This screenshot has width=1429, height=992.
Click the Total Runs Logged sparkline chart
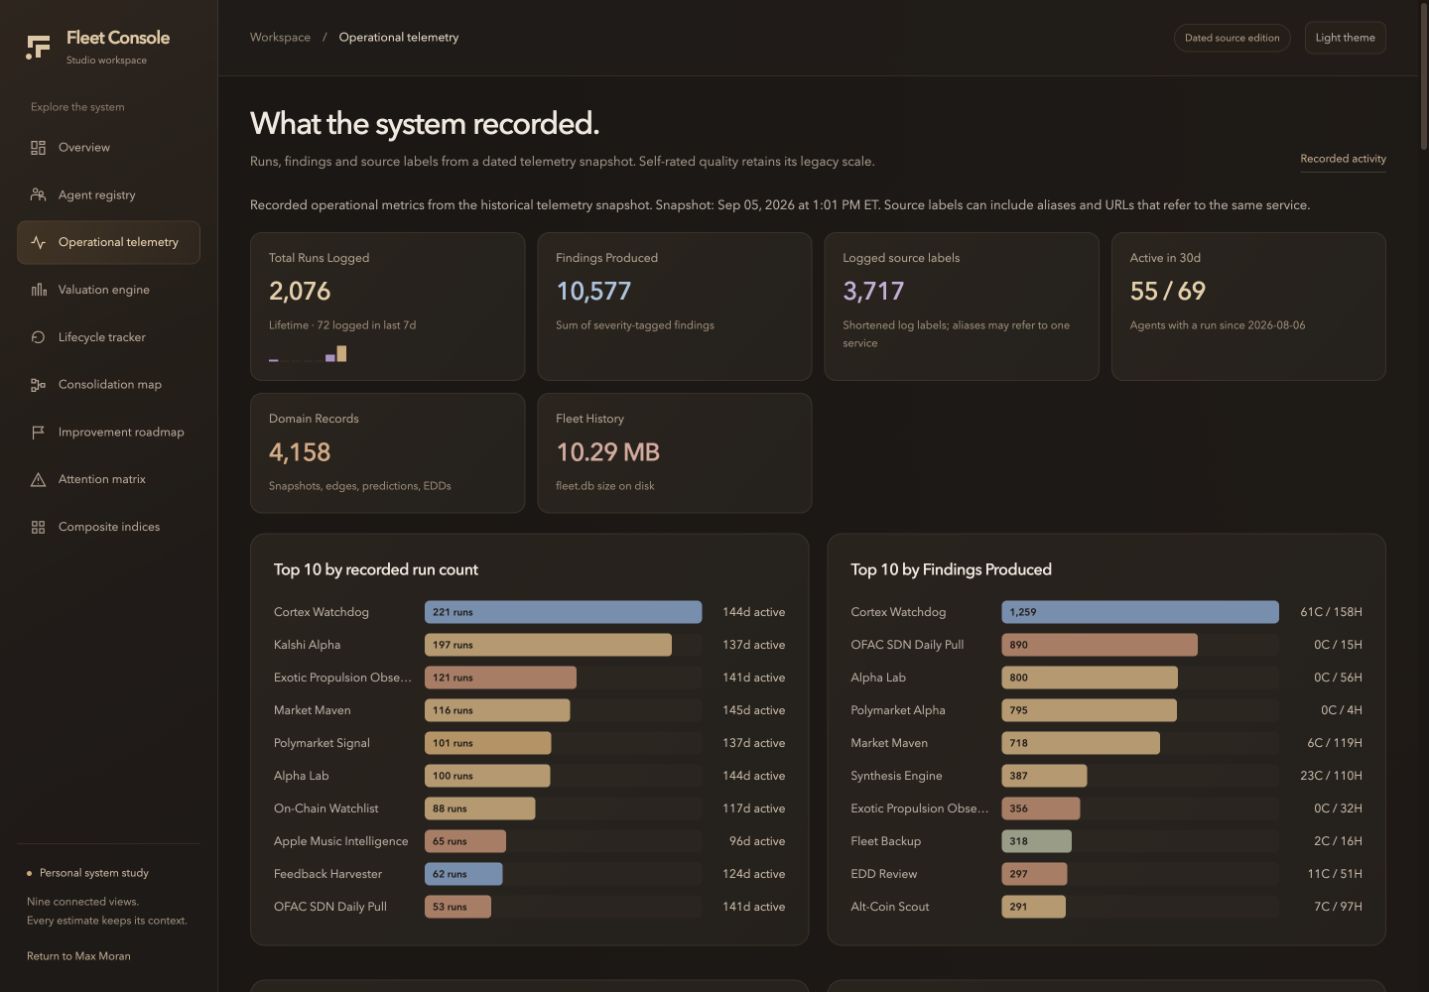click(308, 353)
